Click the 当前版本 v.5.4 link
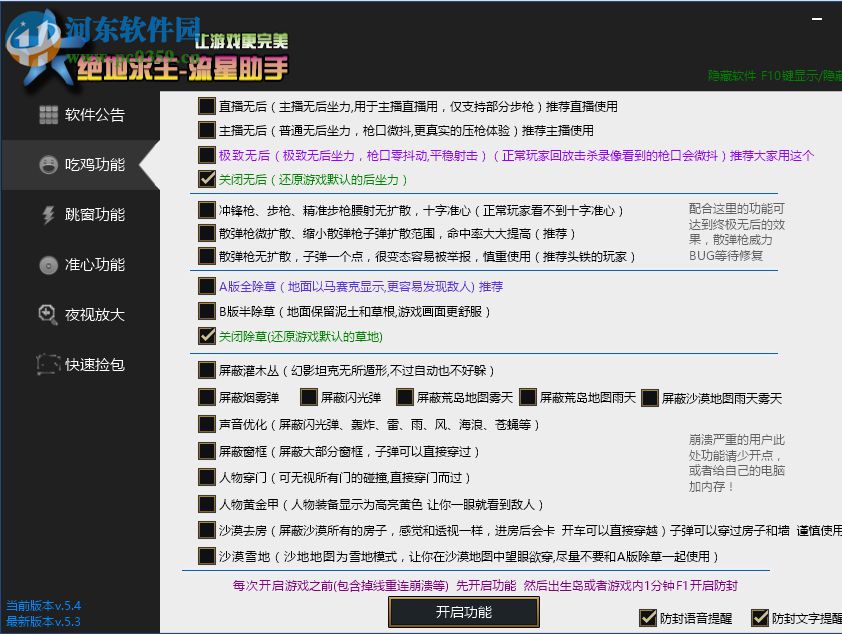The image size is (842, 634). click(44, 604)
